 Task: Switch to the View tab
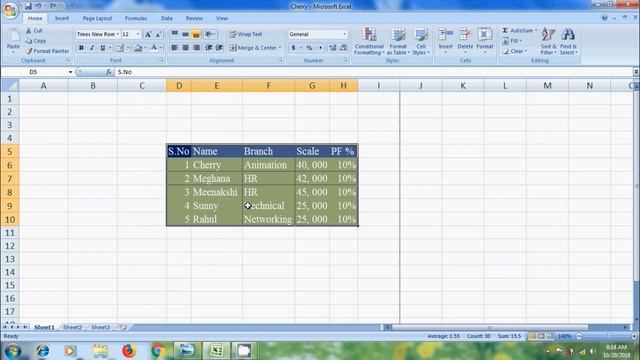(x=222, y=18)
